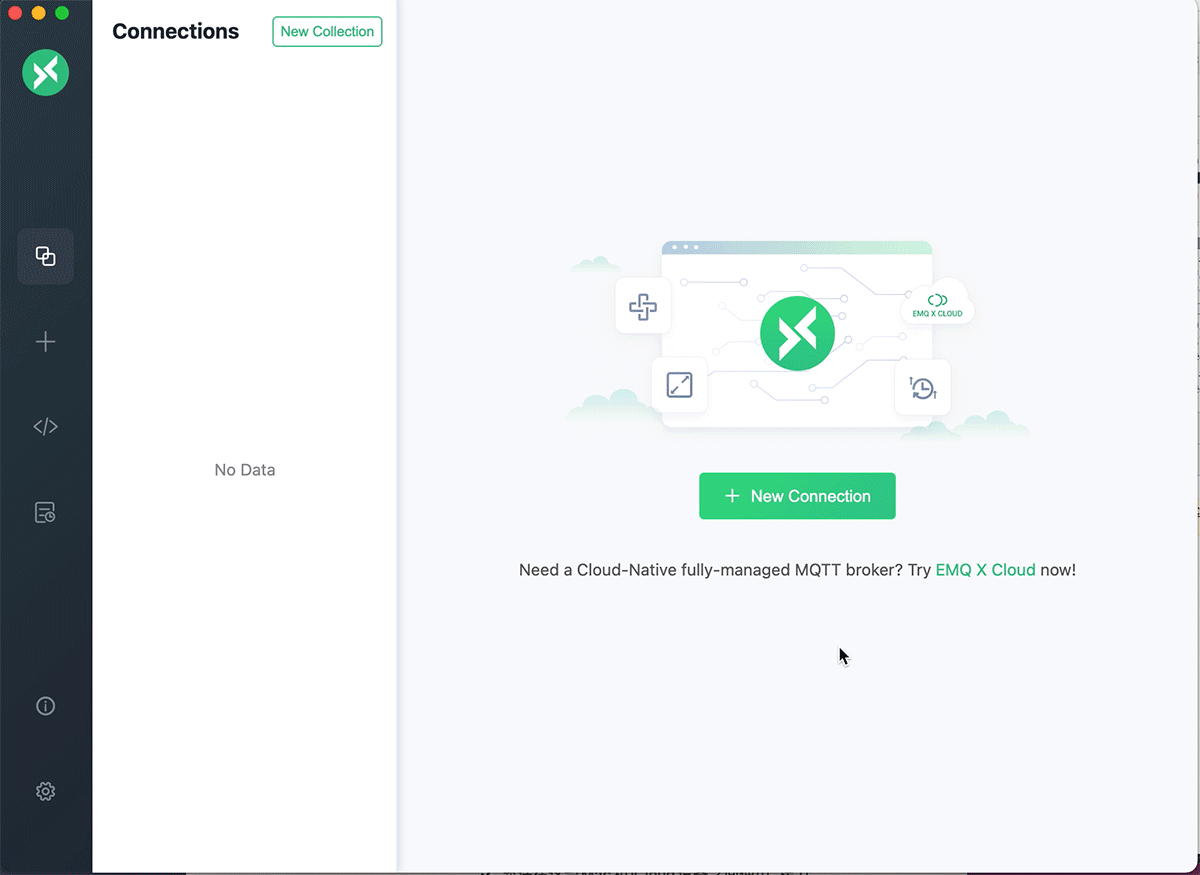Close the window with red button

[15, 13]
